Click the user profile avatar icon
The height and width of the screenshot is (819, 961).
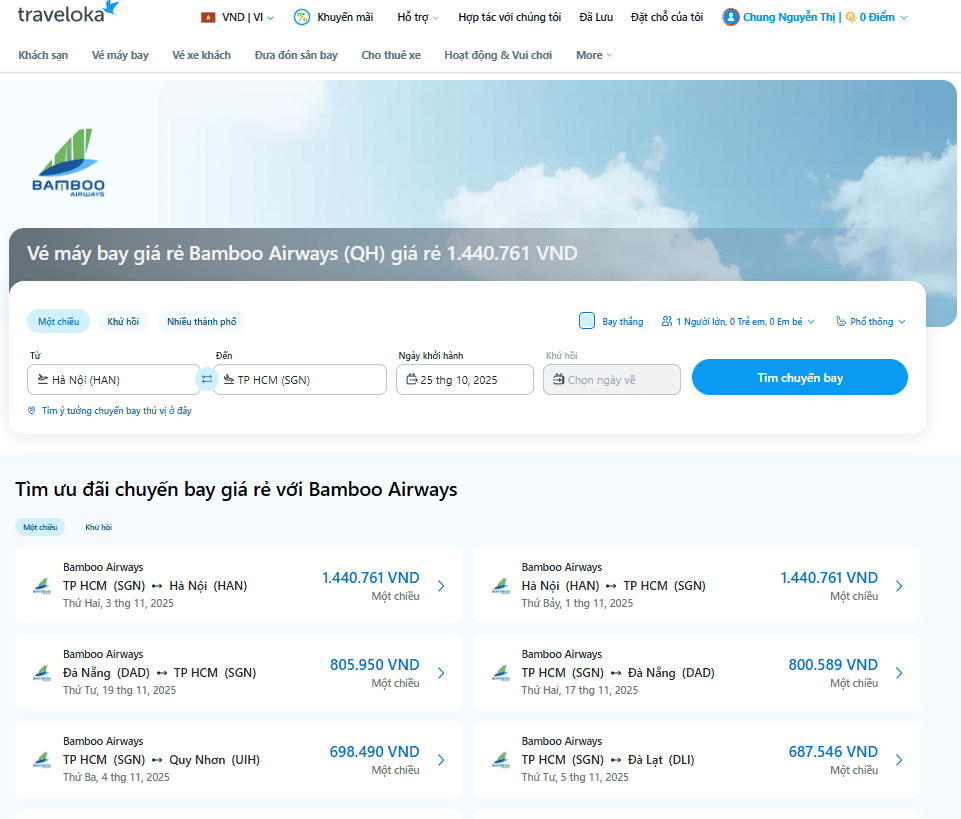pos(731,17)
